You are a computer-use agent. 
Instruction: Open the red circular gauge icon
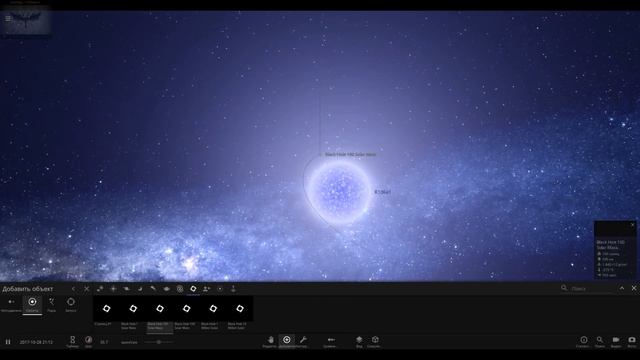[89, 341]
